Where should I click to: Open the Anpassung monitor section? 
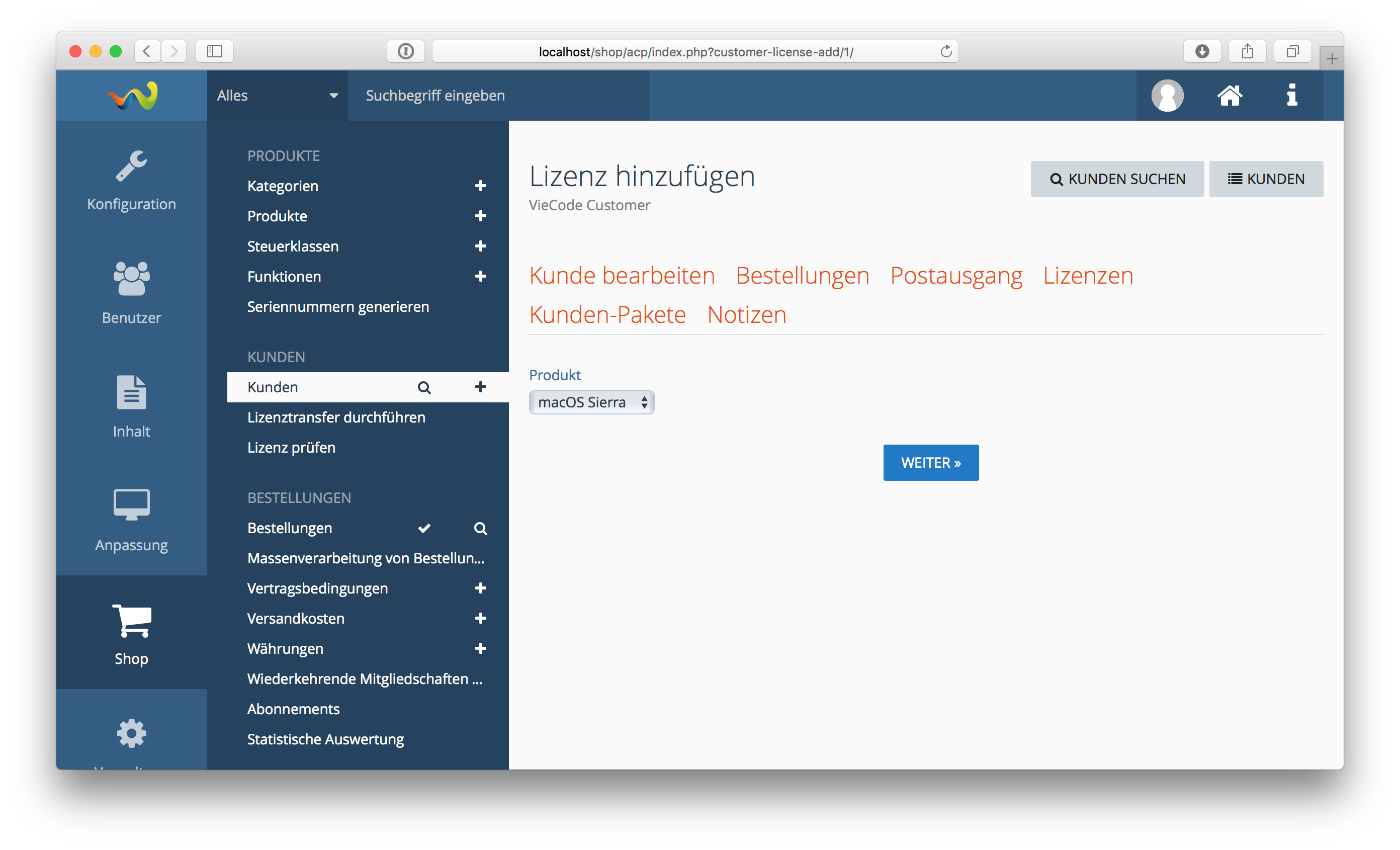(131, 519)
